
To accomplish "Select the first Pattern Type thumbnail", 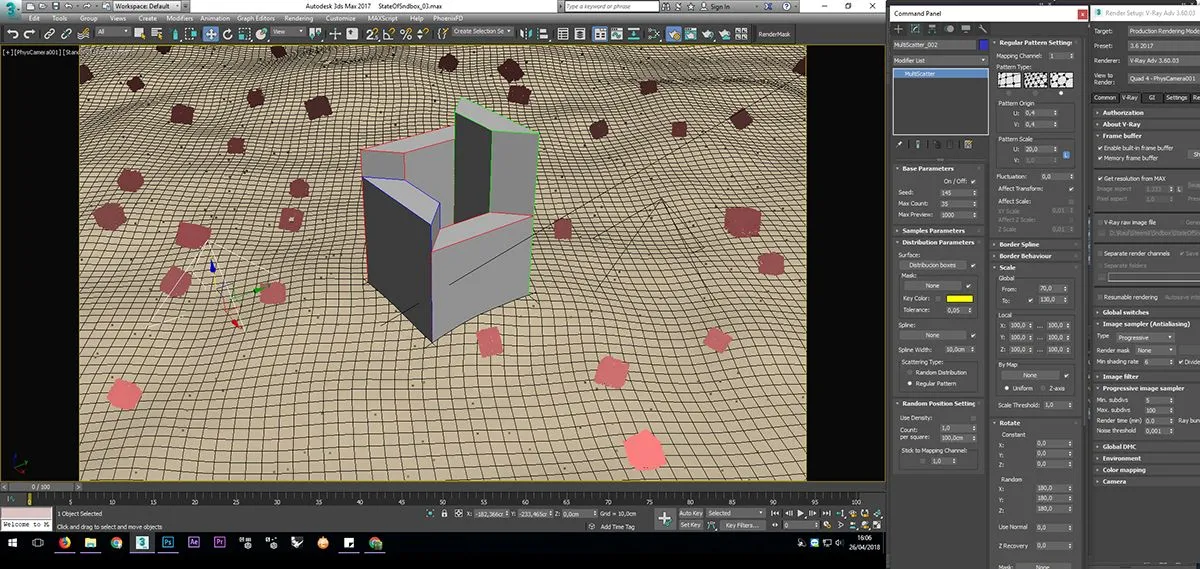I will click(x=1009, y=80).
